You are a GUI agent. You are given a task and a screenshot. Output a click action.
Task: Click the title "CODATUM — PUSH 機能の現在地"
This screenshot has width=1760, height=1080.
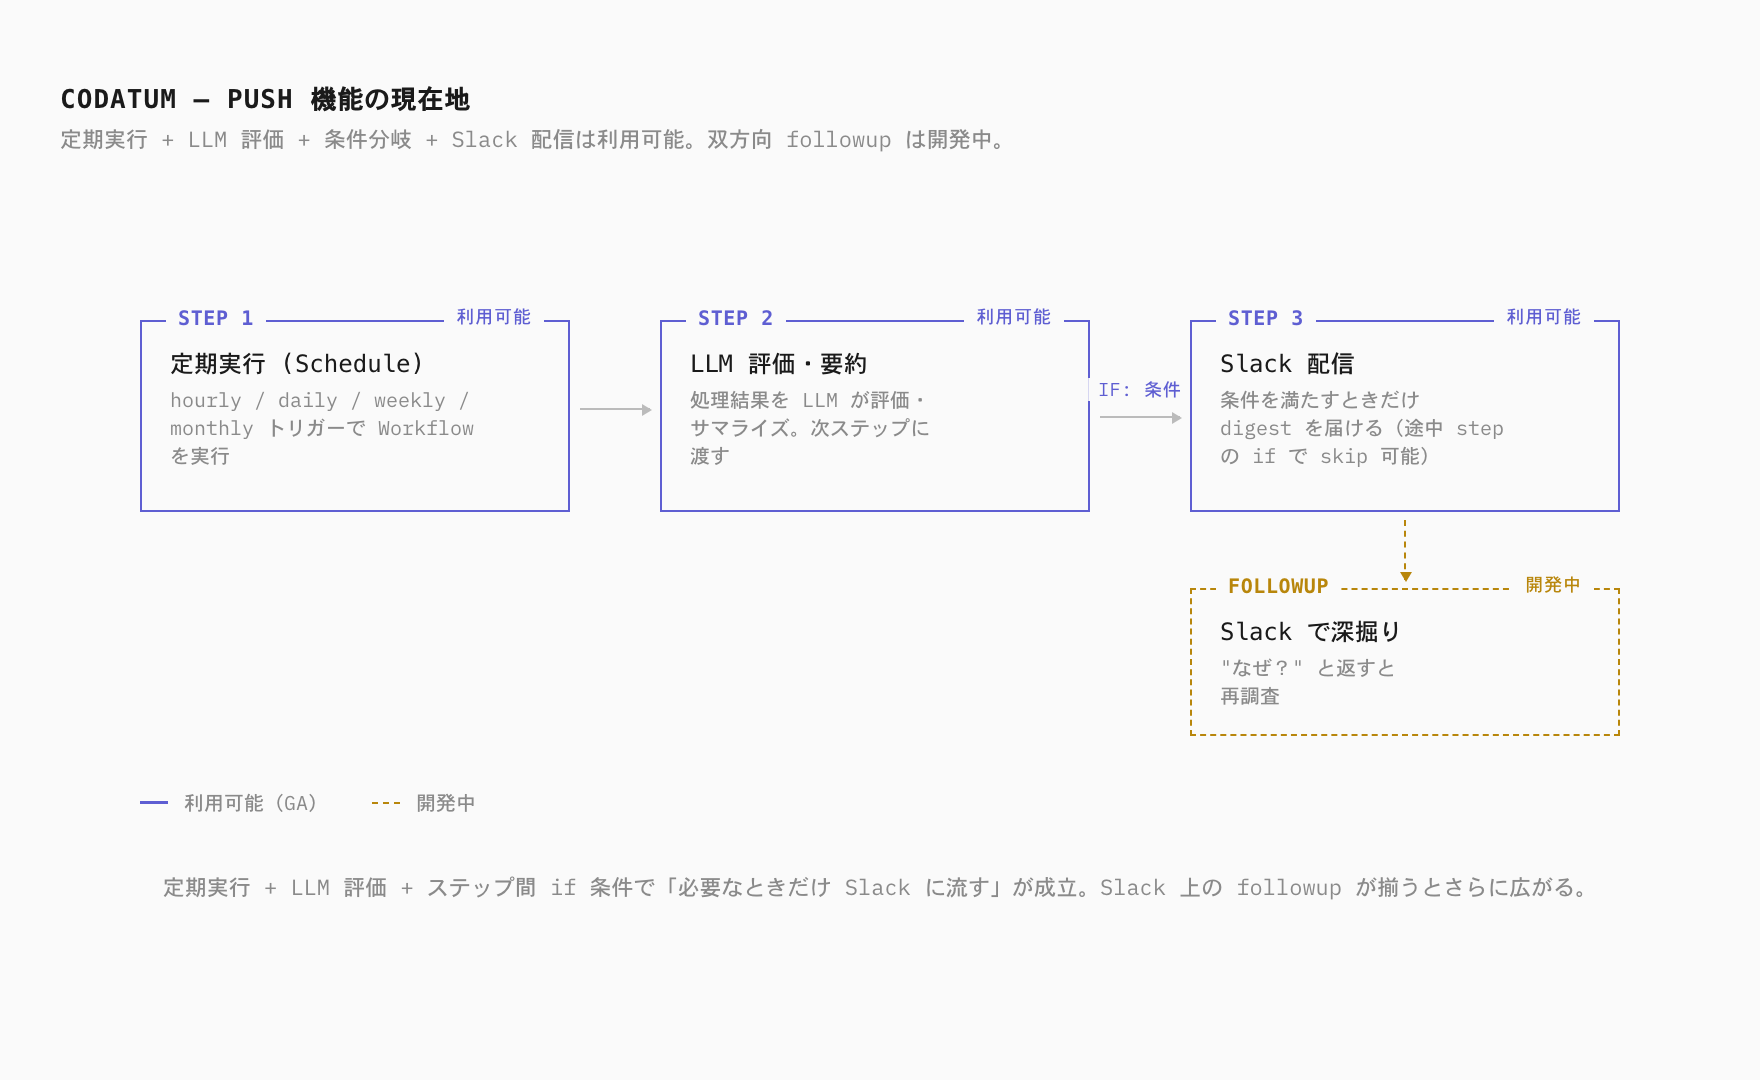265,99
